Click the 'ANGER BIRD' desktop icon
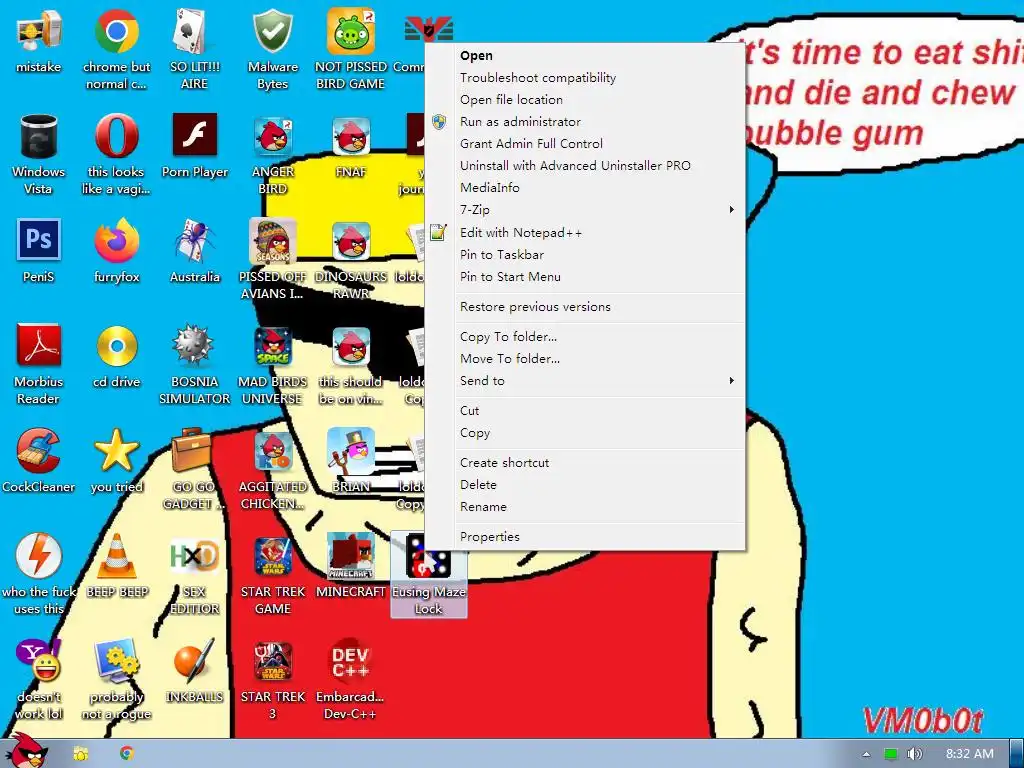The image size is (1024, 768). coord(272,155)
